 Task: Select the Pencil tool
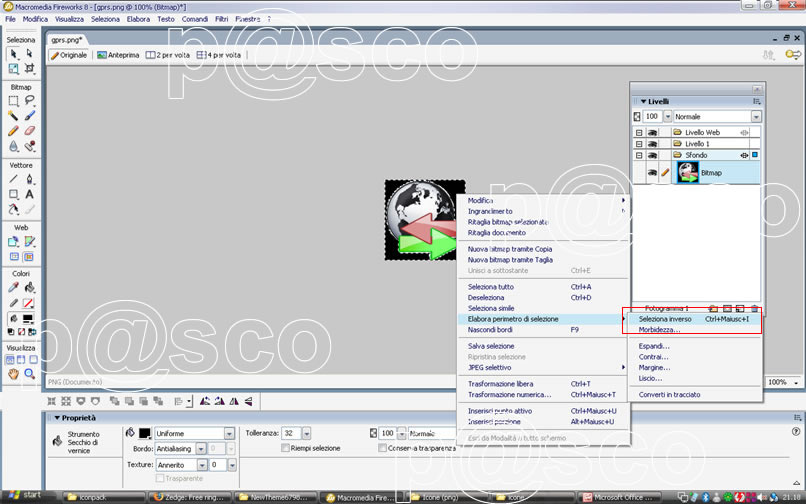pyautogui.click(x=14, y=131)
